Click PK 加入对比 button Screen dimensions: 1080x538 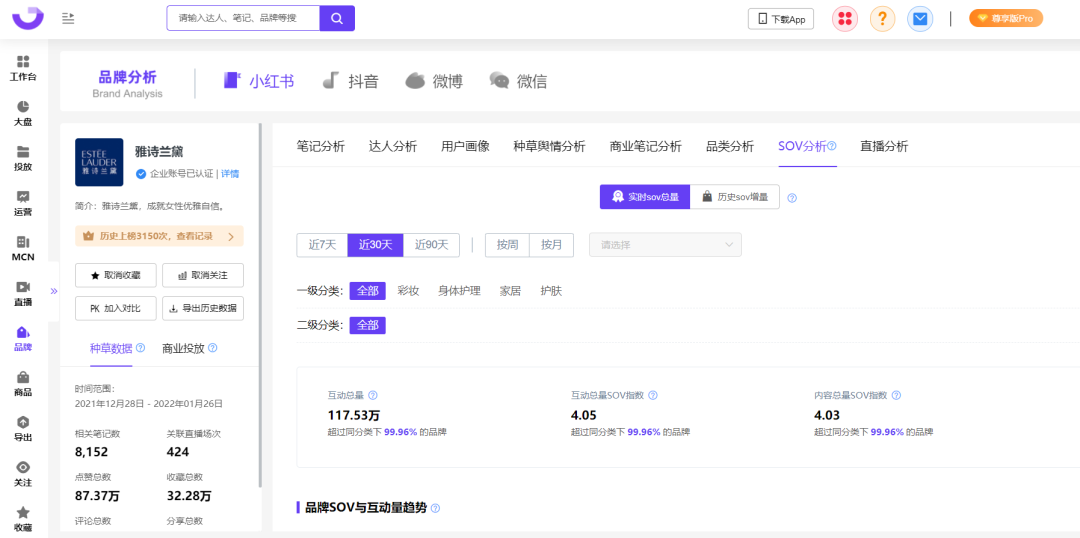click(x=116, y=309)
